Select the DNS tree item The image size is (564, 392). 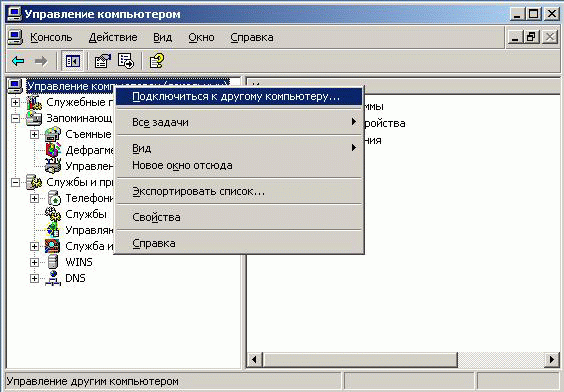[x=75, y=278]
